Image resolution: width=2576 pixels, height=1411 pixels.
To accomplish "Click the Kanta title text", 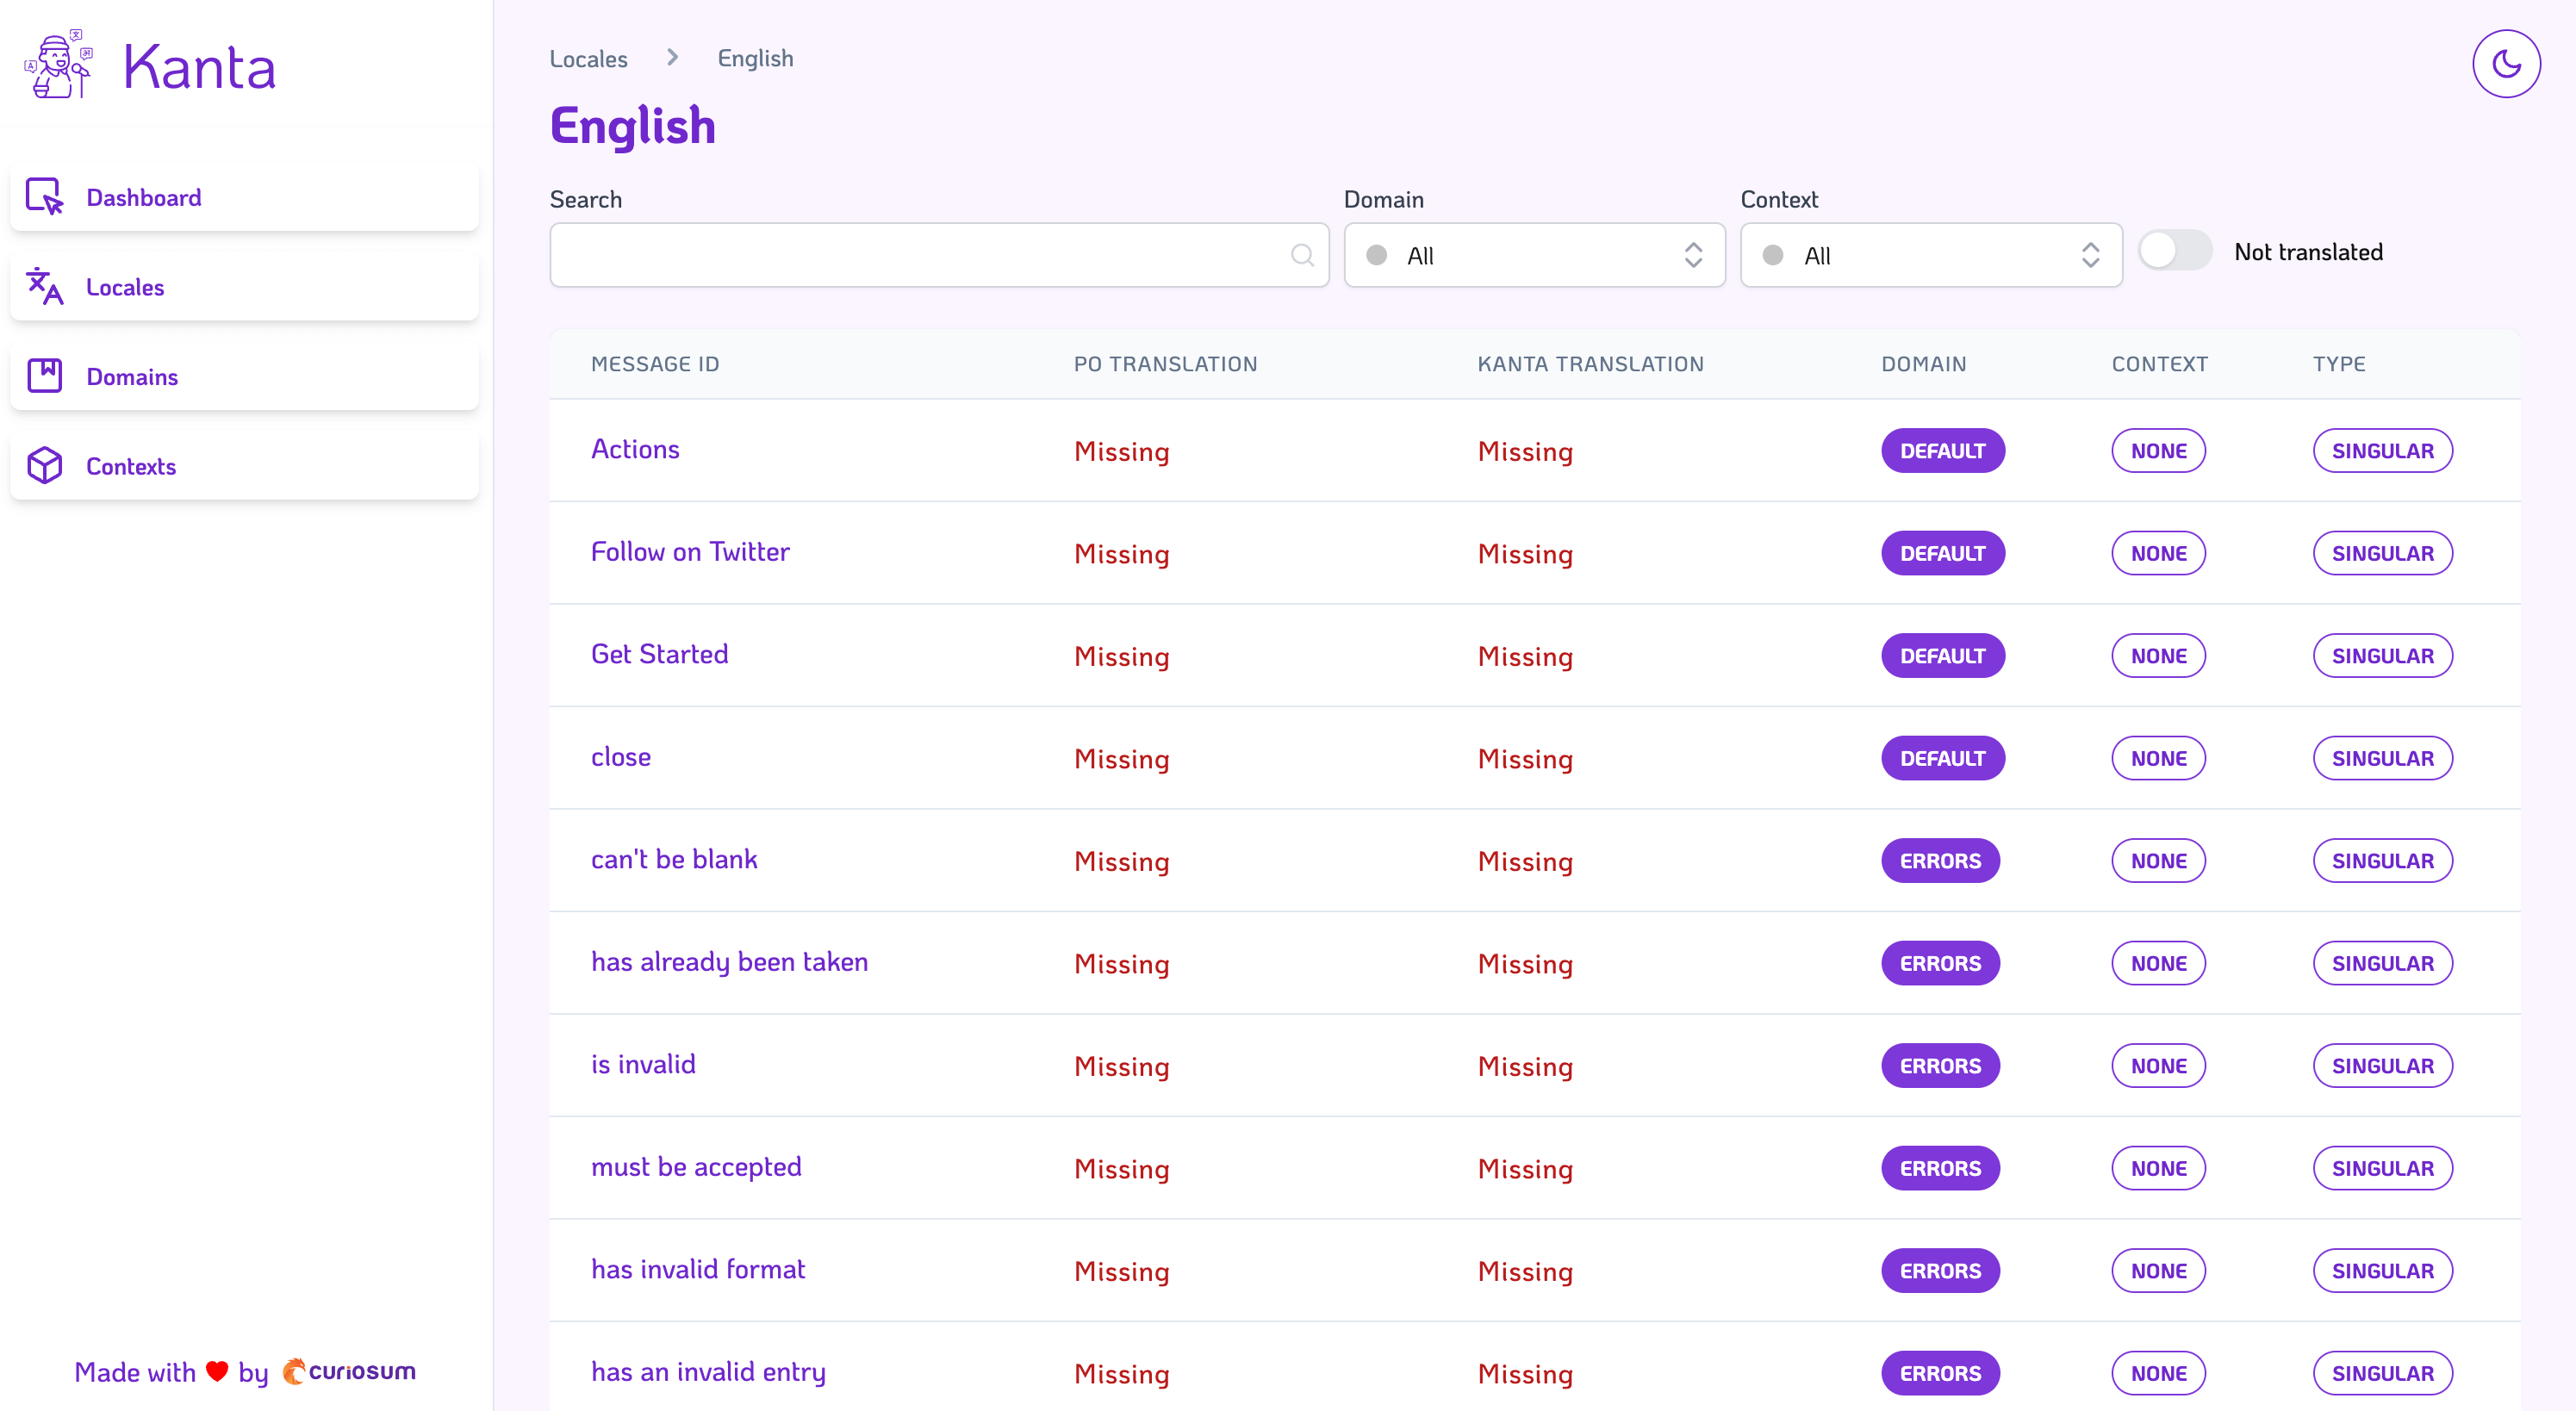I will coord(199,68).
